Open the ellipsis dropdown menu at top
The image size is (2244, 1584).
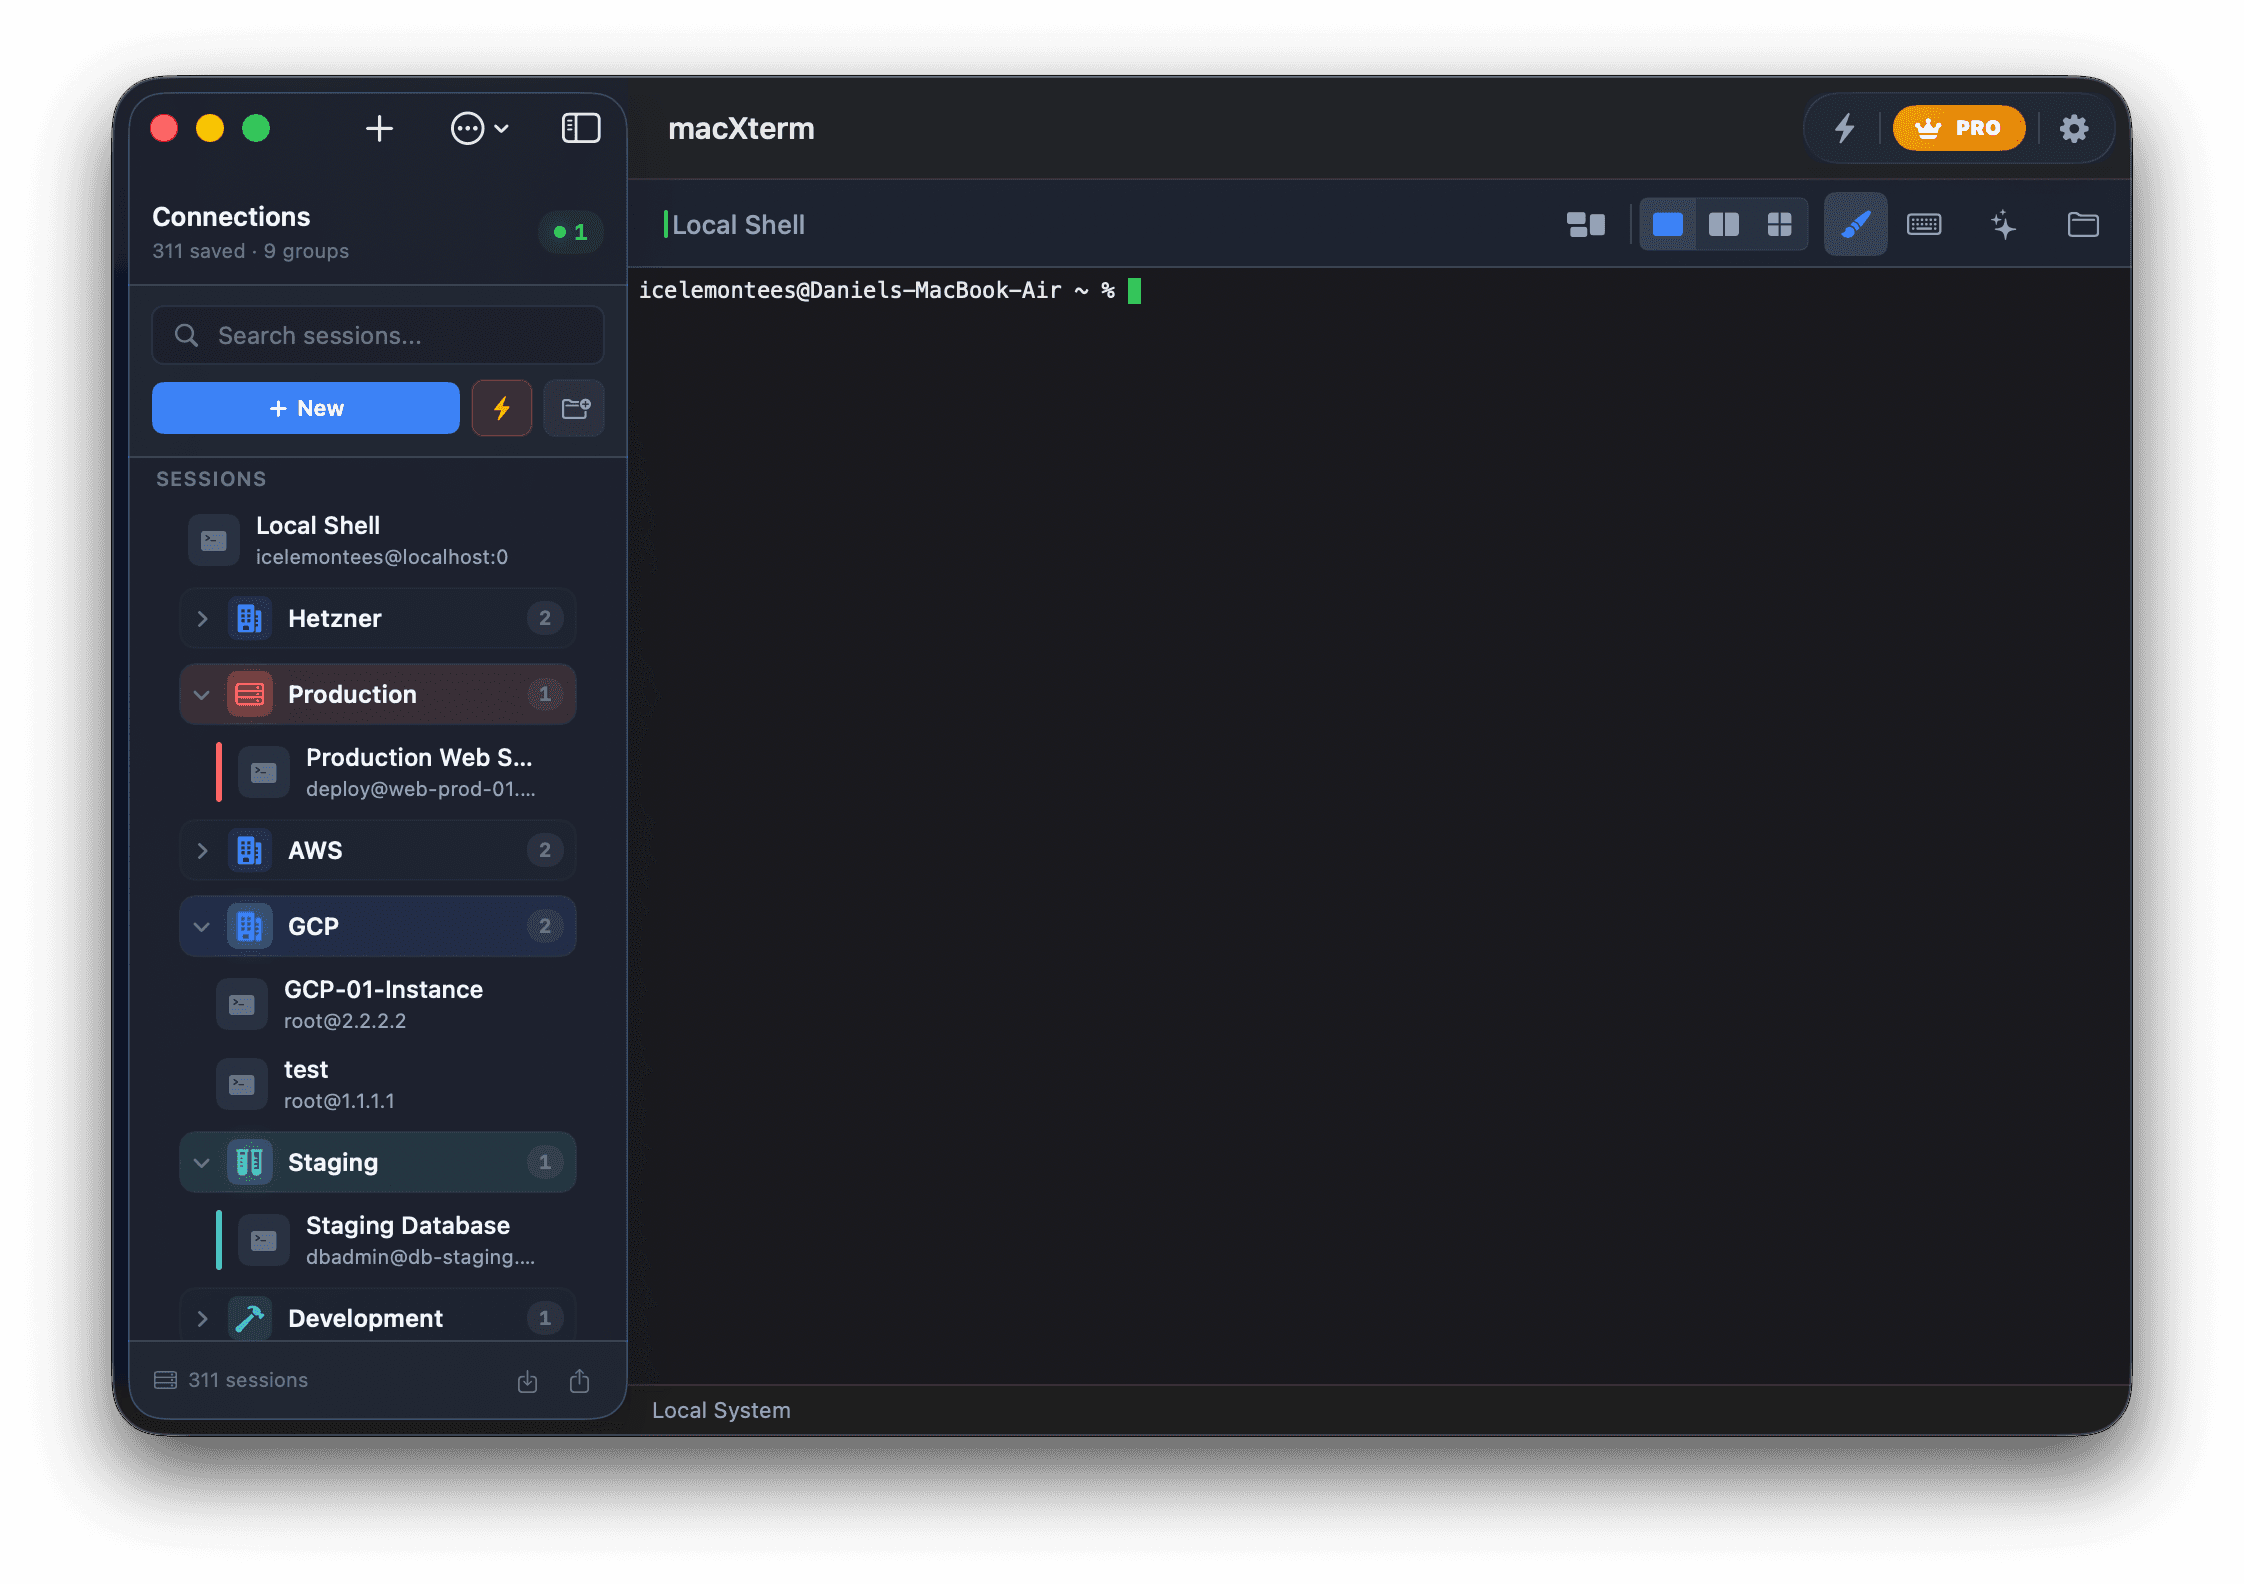[479, 128]
